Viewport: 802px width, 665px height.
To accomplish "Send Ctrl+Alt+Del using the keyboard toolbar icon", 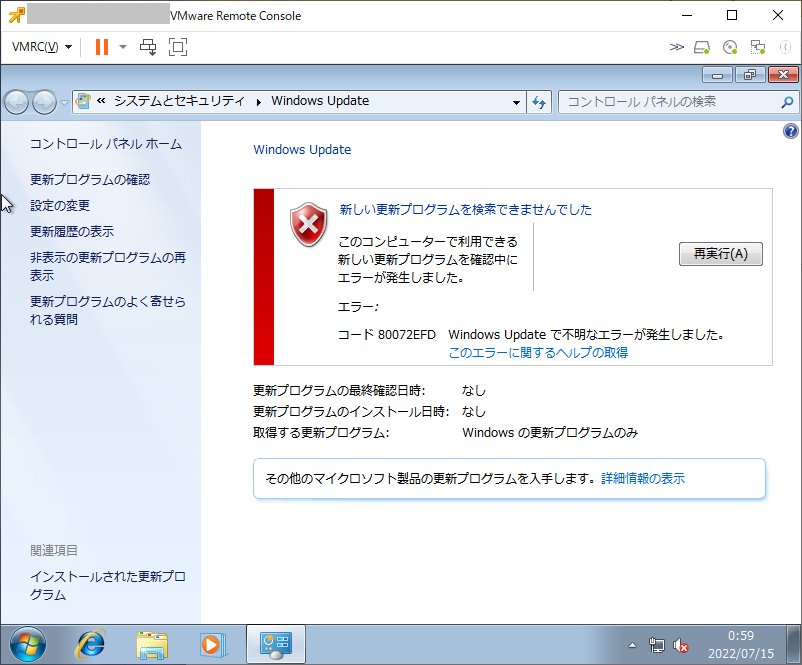I will 148,47.
